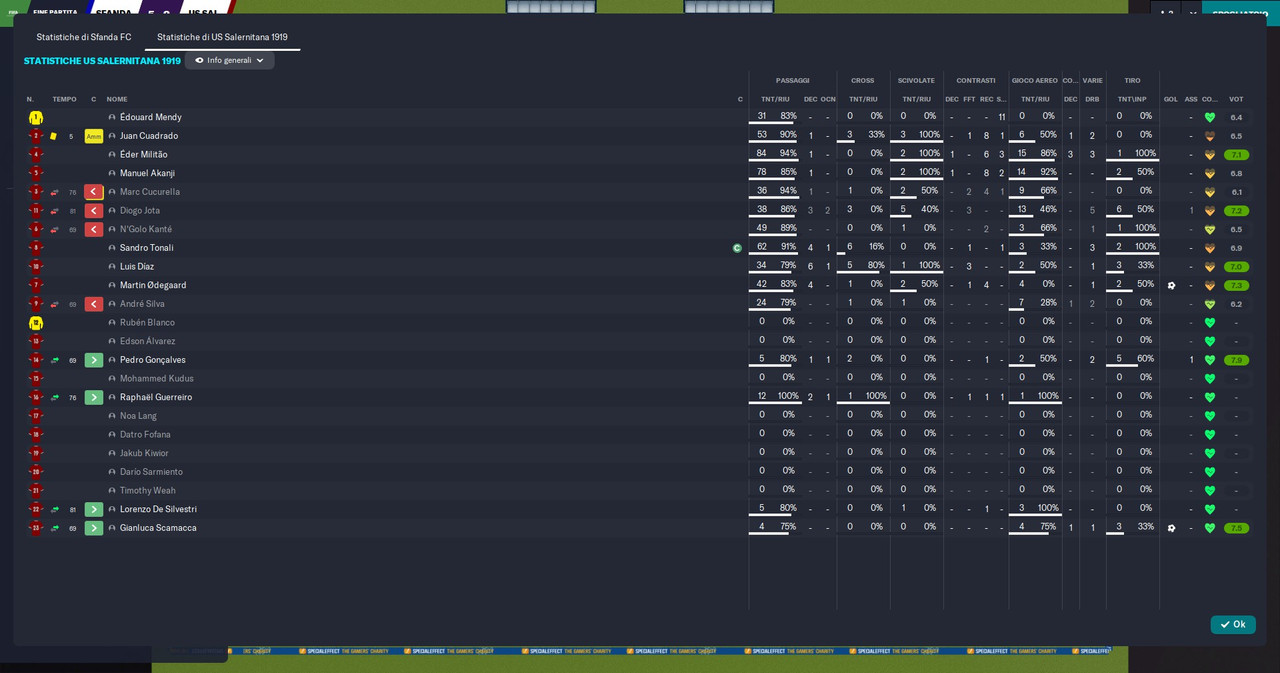Sort by the Gol column header

[1171, 99]
